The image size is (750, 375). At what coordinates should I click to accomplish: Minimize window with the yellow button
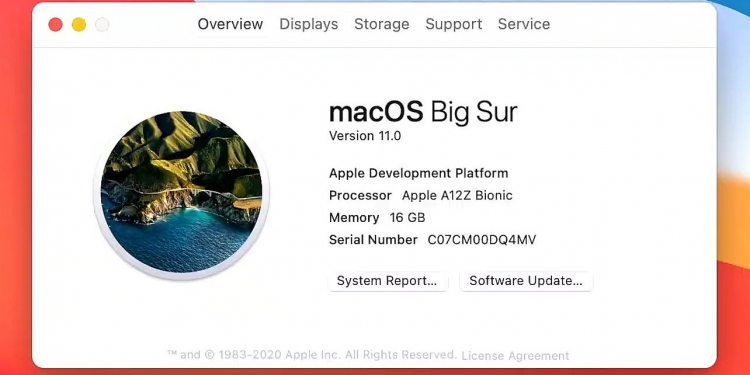(79, 24)
